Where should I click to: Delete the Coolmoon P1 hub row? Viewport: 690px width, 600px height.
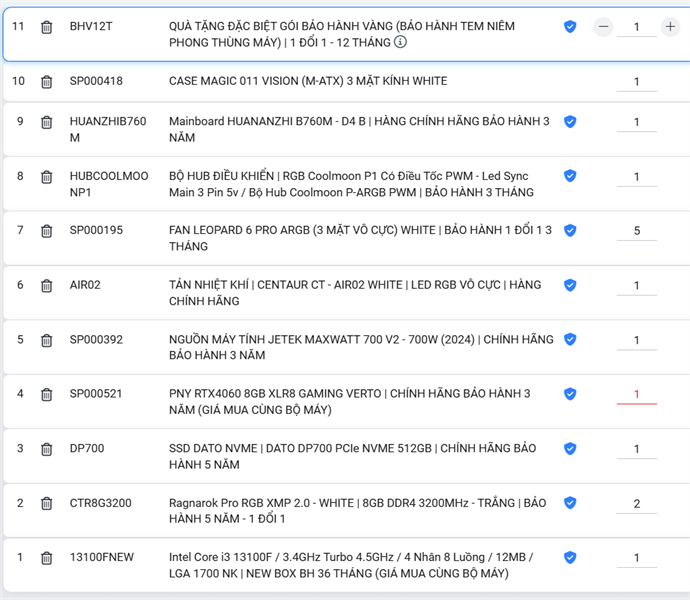point(47,177)
